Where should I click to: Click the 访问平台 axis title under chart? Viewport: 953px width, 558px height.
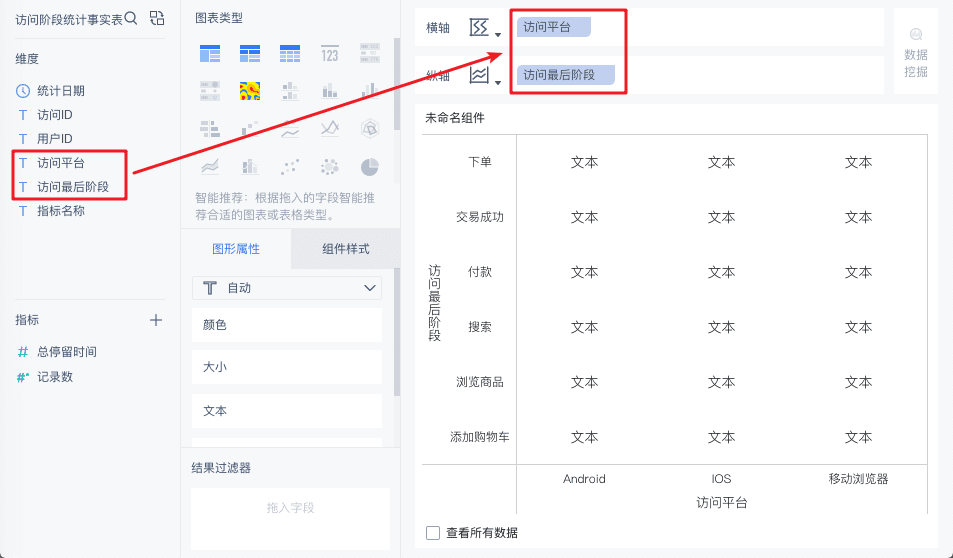pos(721,503)
